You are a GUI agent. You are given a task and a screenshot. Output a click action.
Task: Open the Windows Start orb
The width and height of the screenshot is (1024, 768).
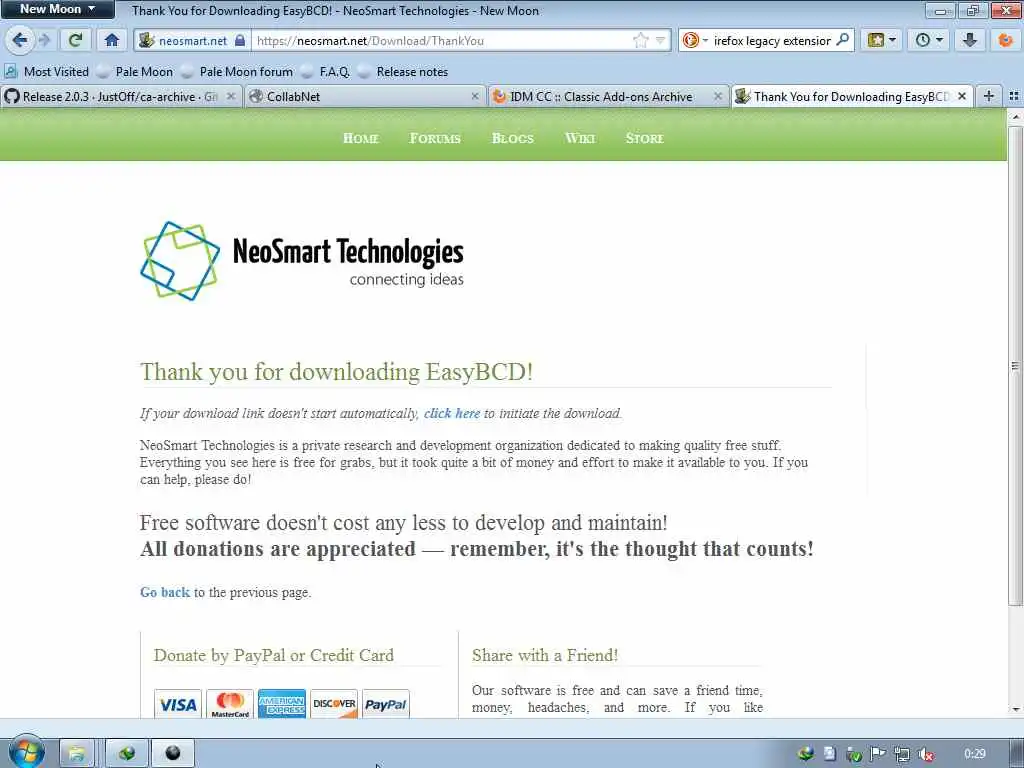point(26,753)
